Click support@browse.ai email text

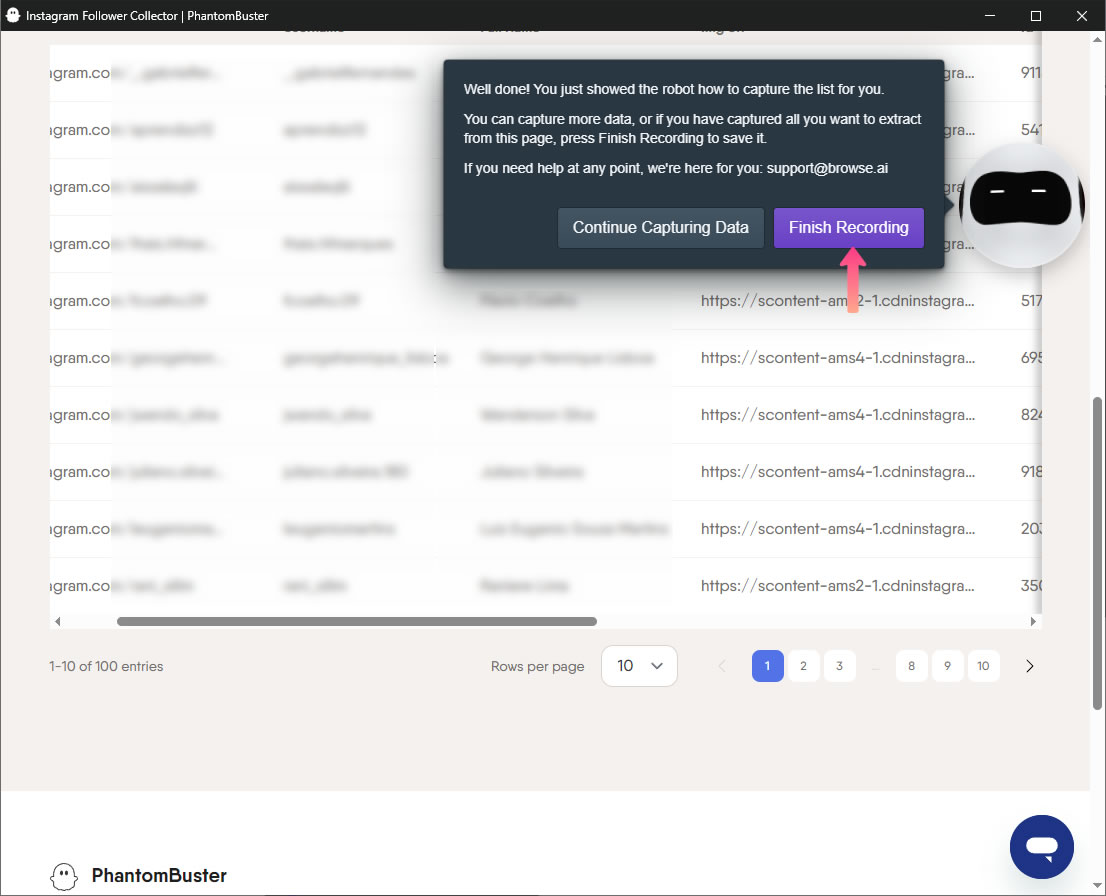click(827, 169)
